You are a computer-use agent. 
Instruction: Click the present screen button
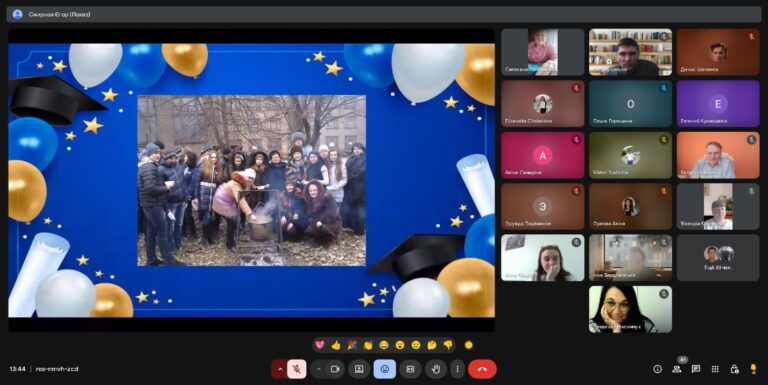tap(359, 369)
